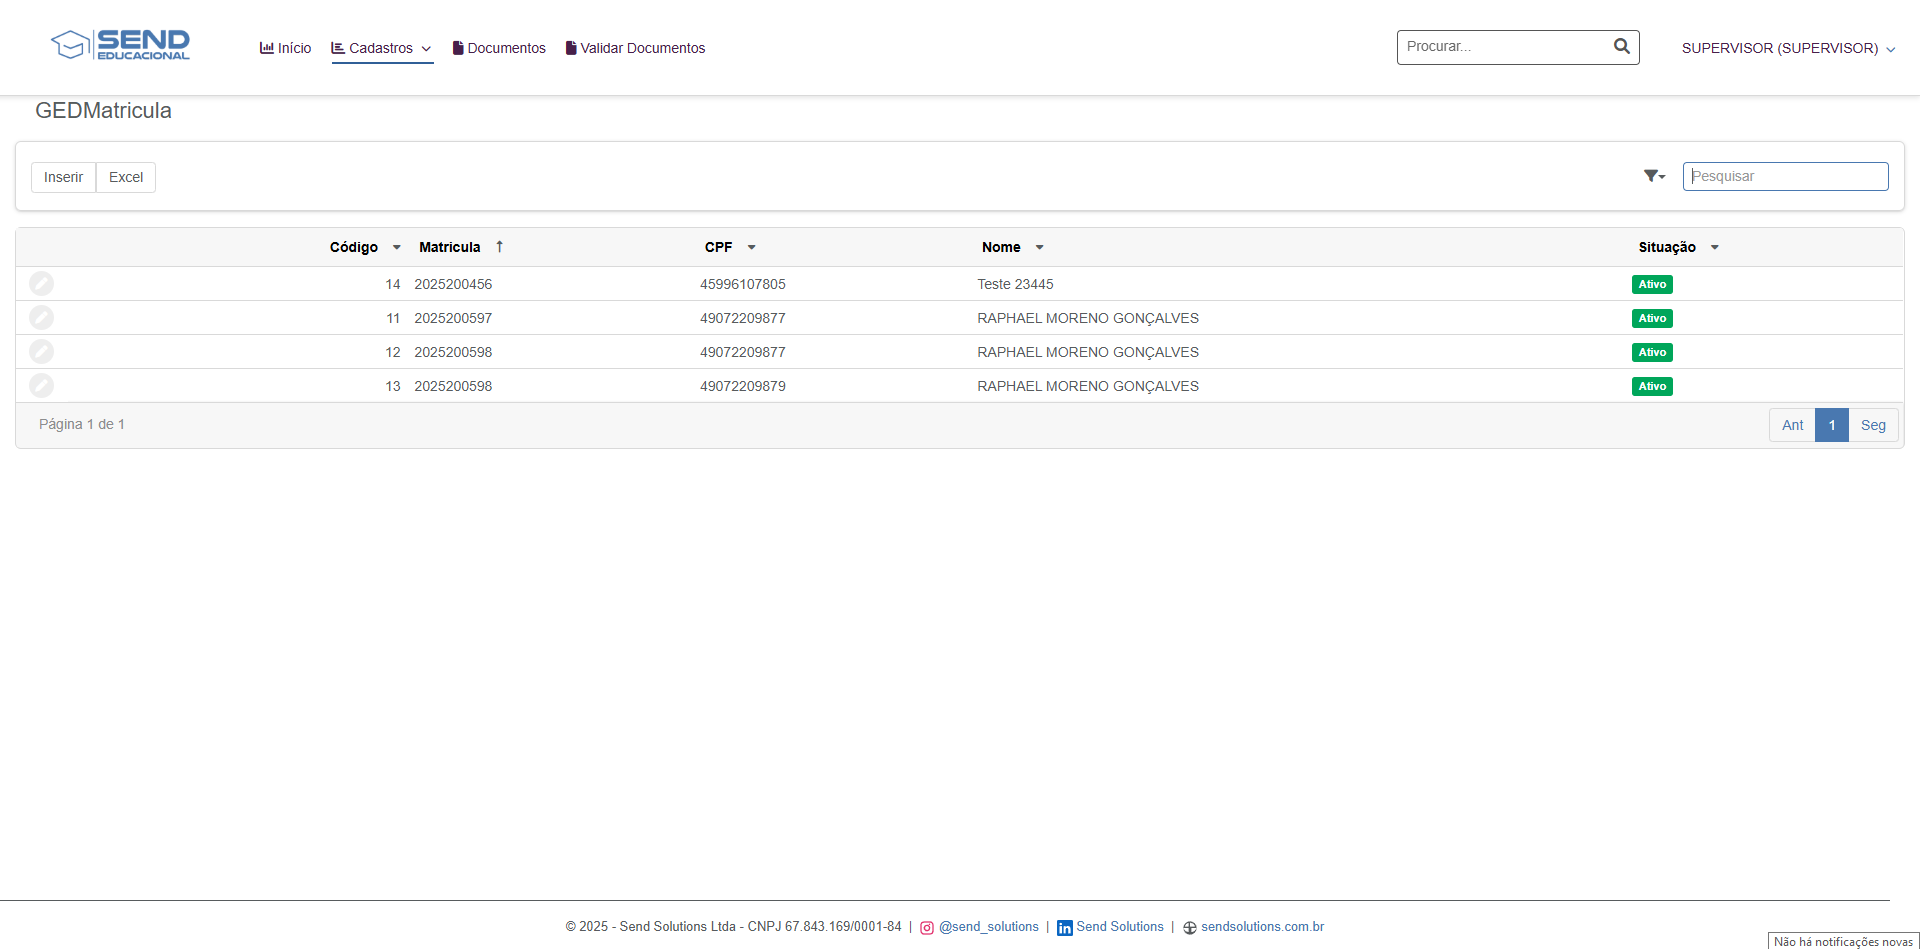Expand the SUPERVISOR user menu

pos(1788,48)
